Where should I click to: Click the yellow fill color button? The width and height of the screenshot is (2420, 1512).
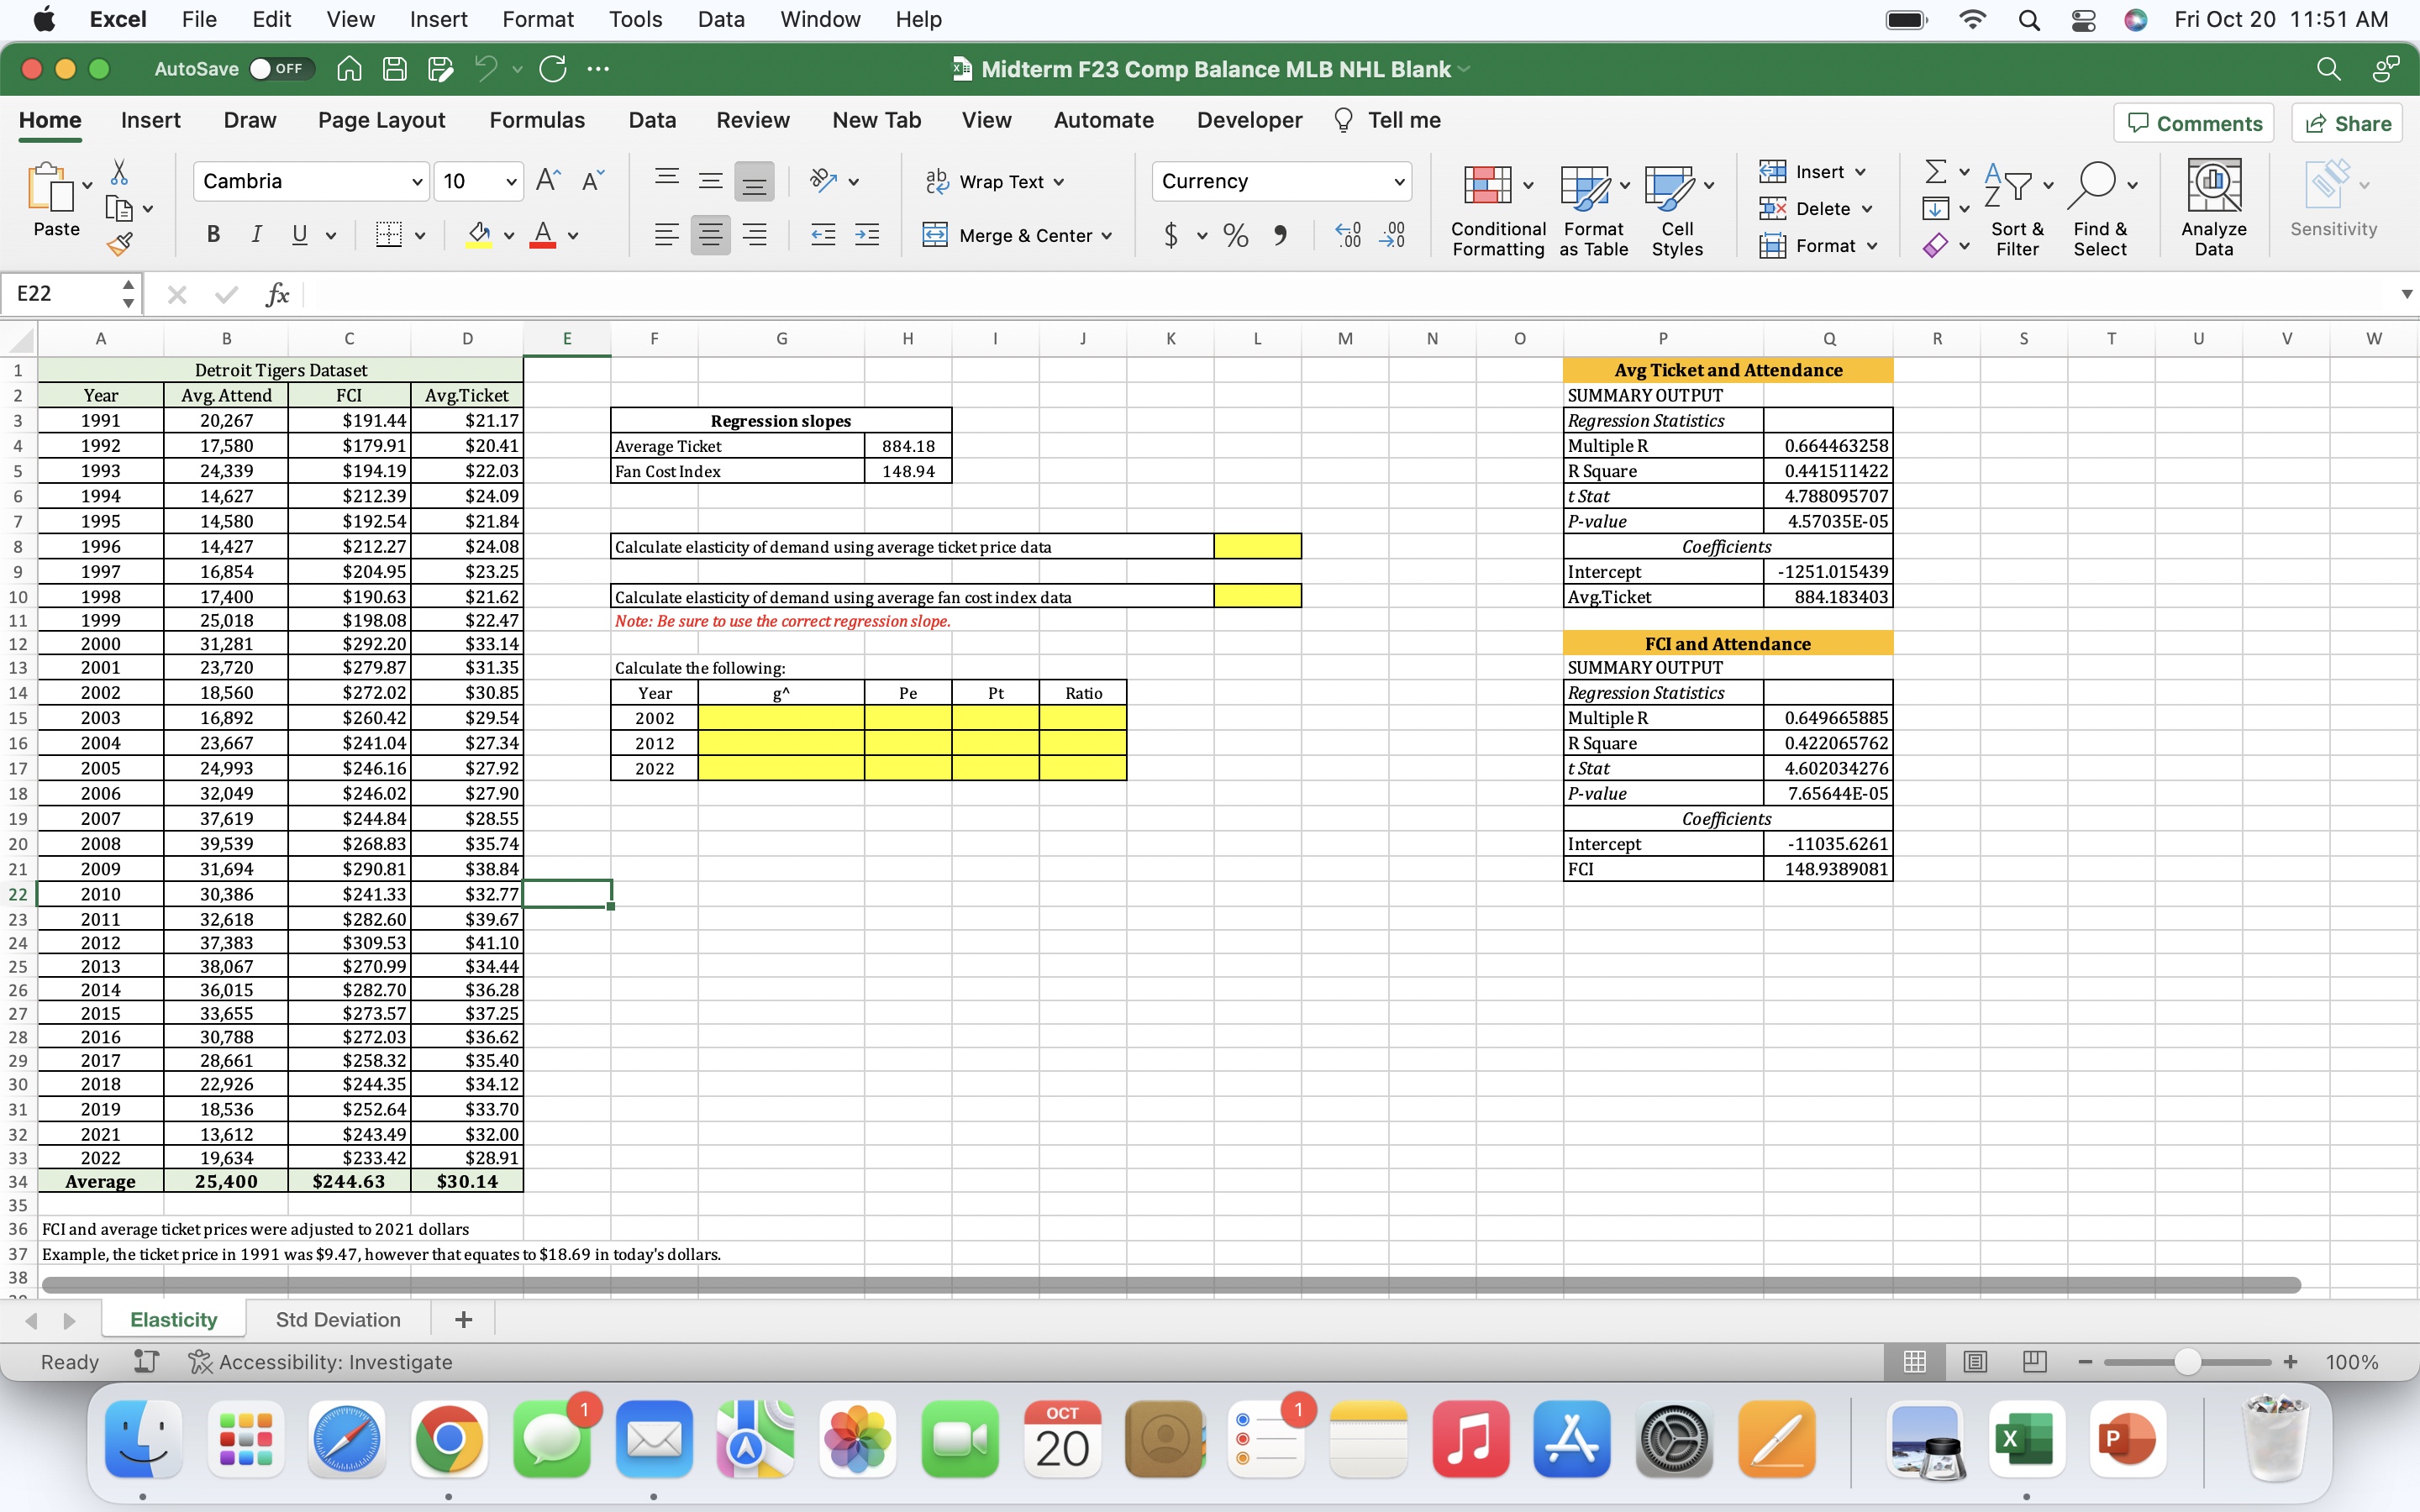click(x=479, y=235)
